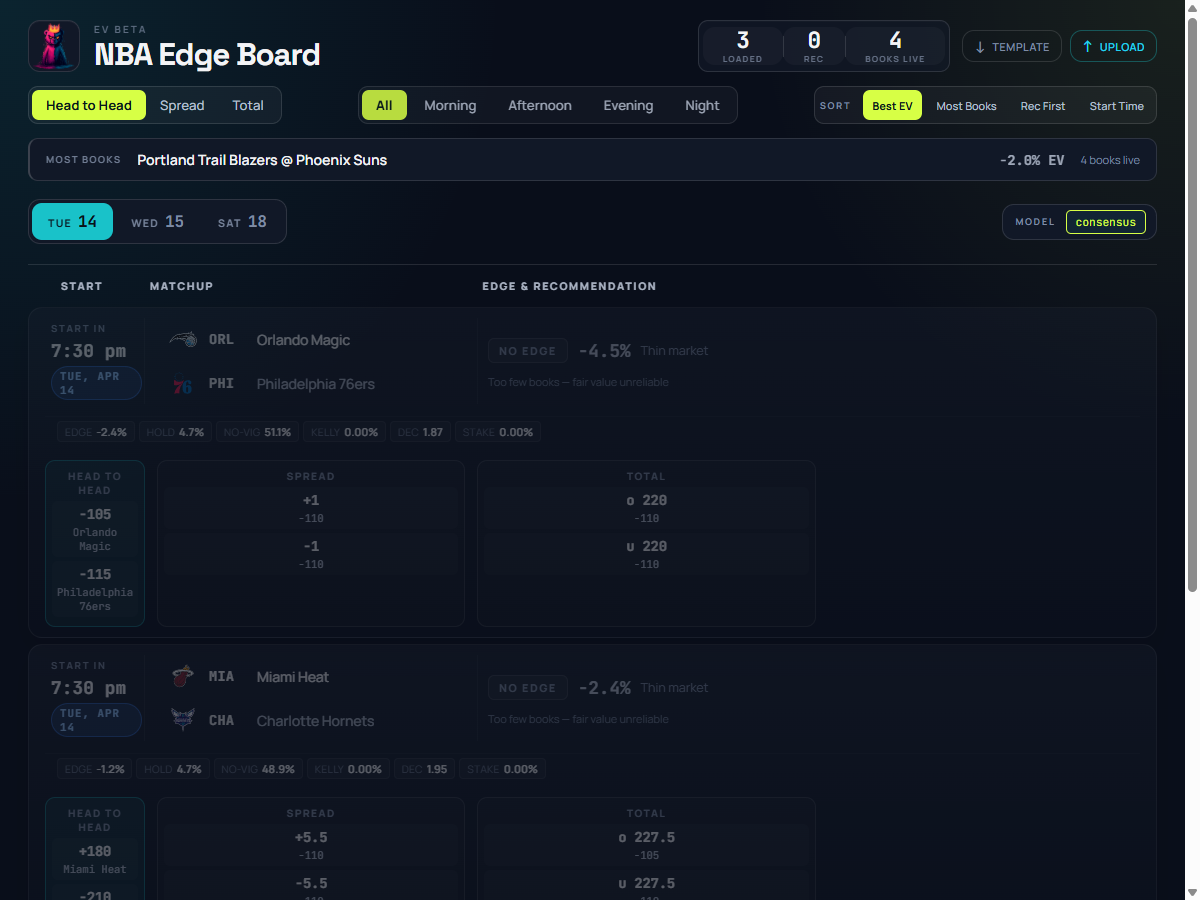Click the Charlotte Hornets team logo

183,721
